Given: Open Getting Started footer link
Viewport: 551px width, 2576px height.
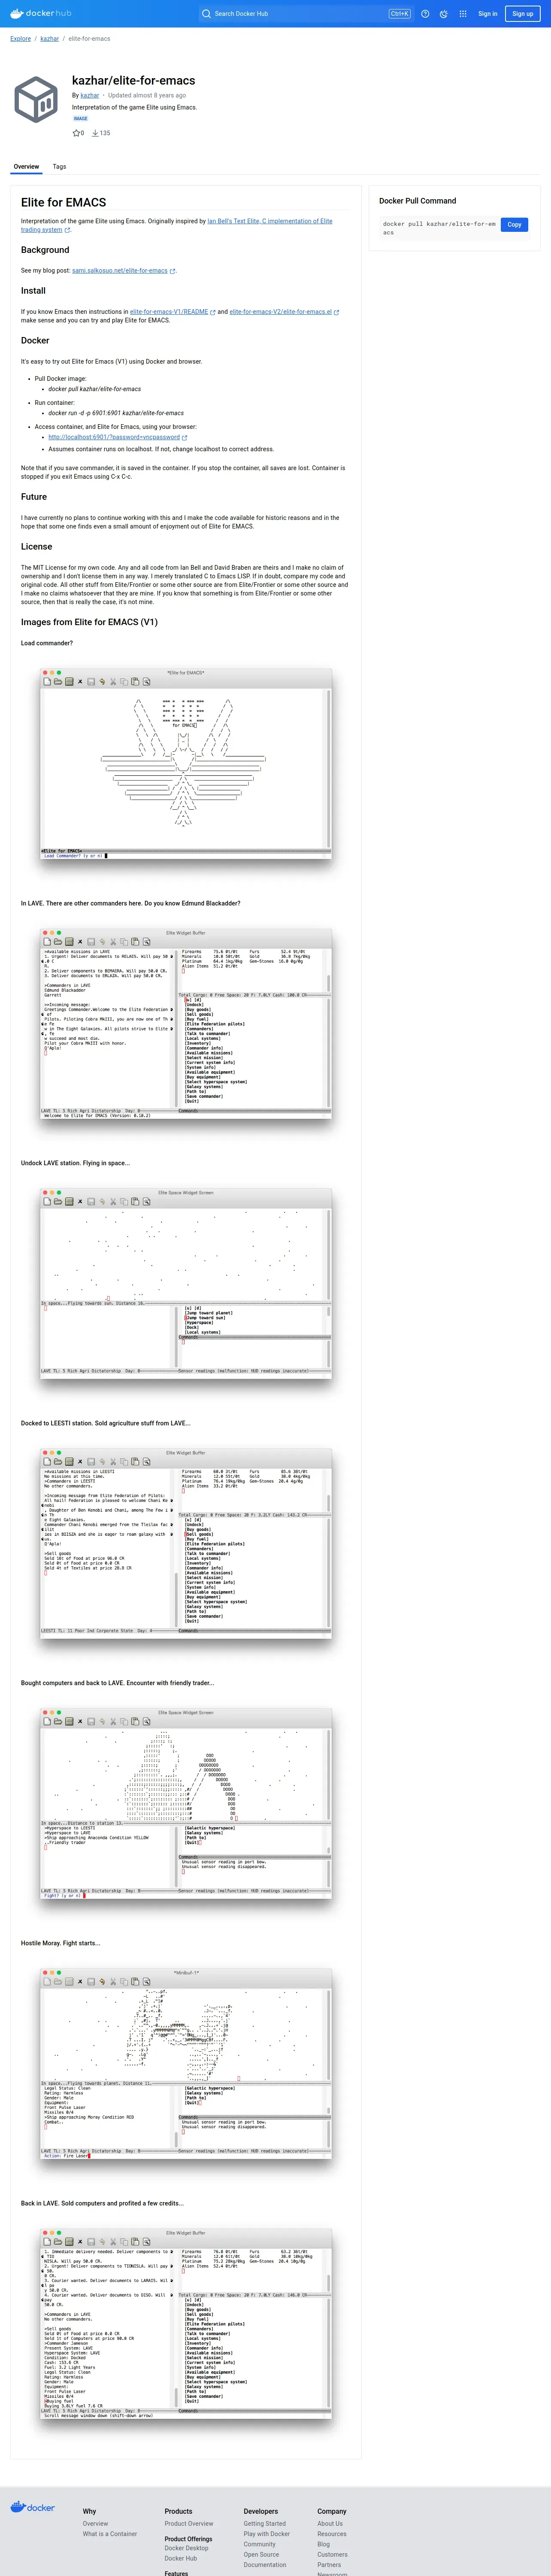Looking at the screenshot, I should (265, 2524).
